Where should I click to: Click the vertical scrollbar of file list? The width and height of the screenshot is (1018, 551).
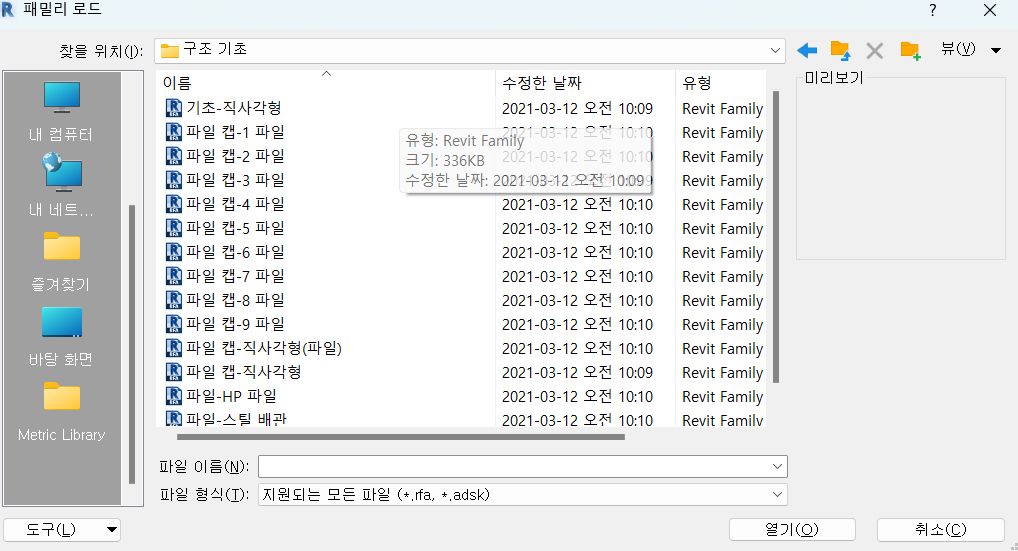coord(776,238)
